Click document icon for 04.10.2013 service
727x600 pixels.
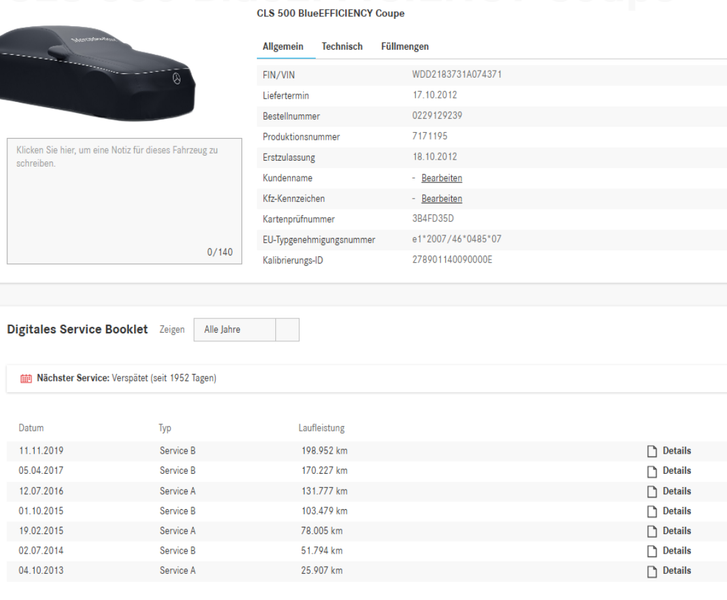652,571
